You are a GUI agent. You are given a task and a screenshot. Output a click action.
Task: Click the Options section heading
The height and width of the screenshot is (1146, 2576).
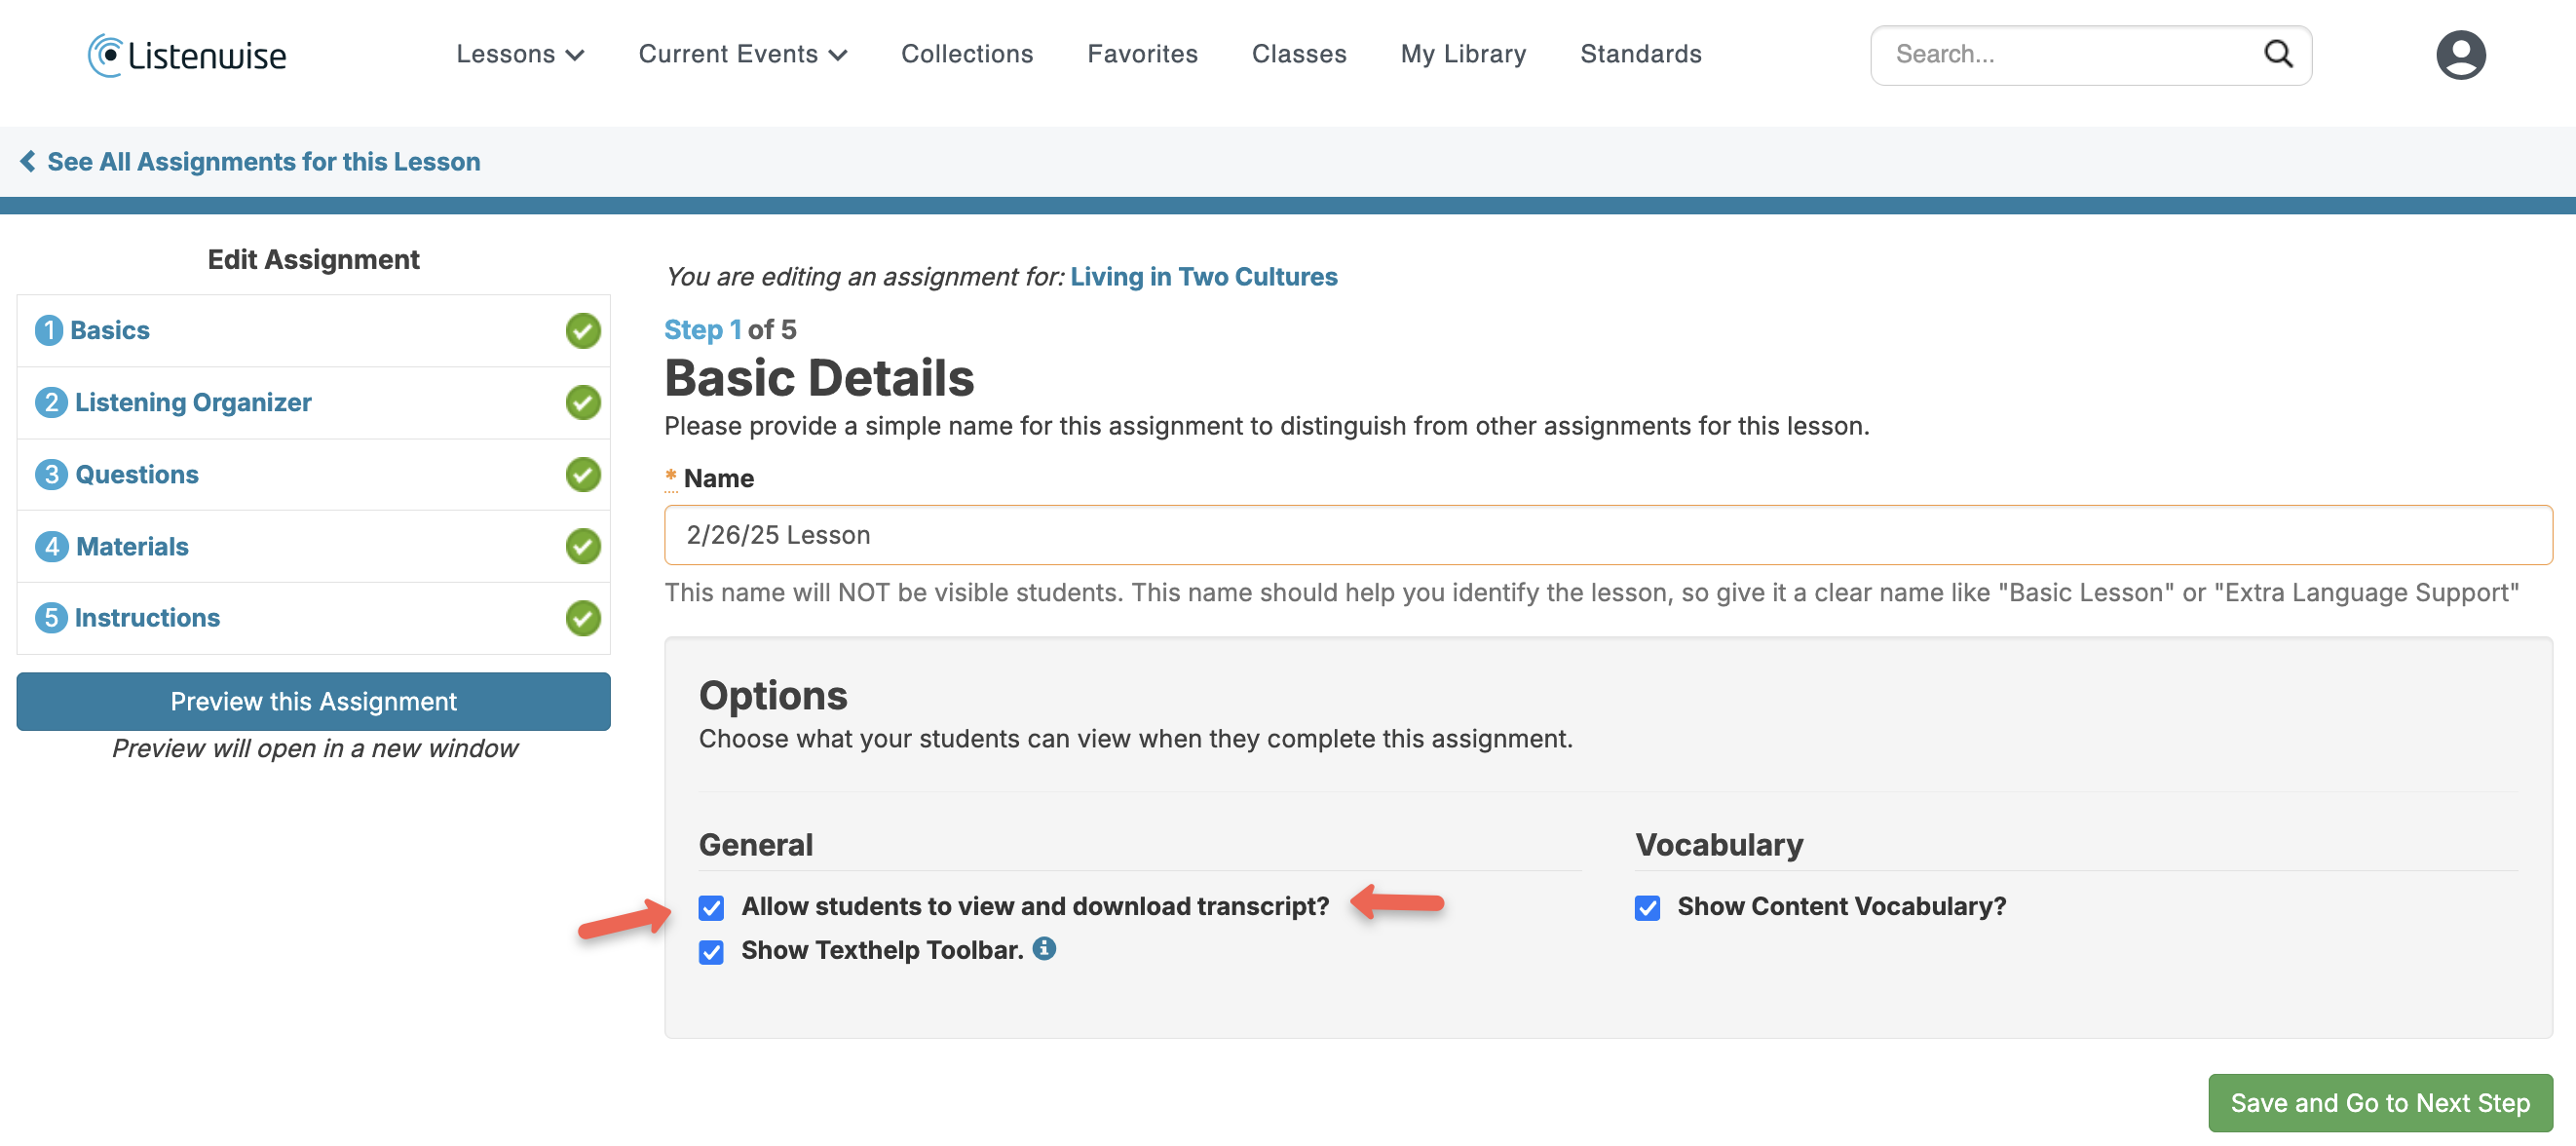(x=773, y=696)
